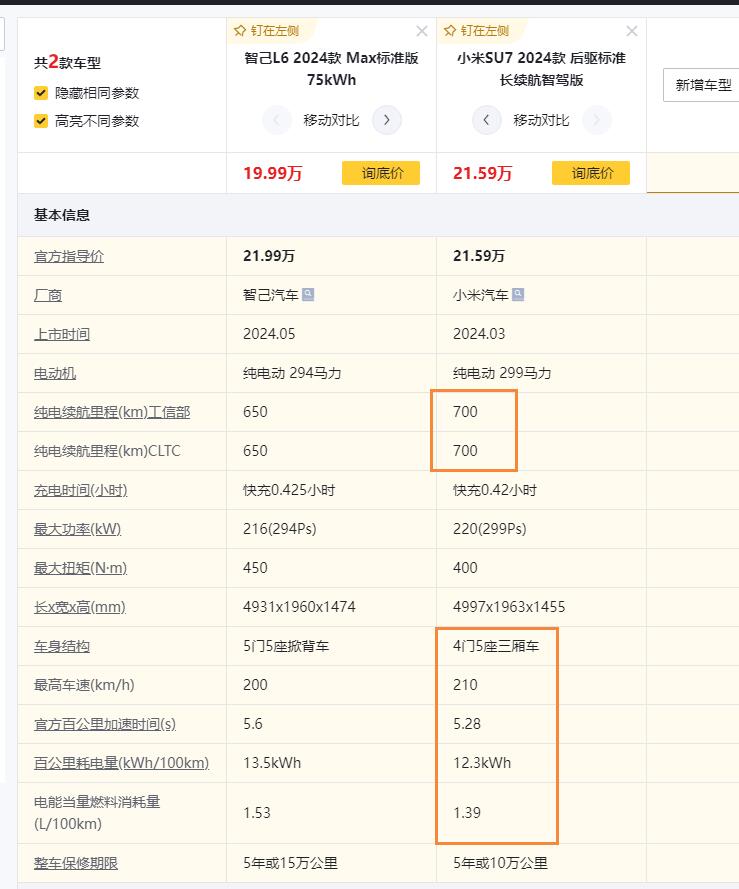Click 询底价 for the 智己L6
The height and width of the screenshot is (889, 739).
[x=381, y=173]
